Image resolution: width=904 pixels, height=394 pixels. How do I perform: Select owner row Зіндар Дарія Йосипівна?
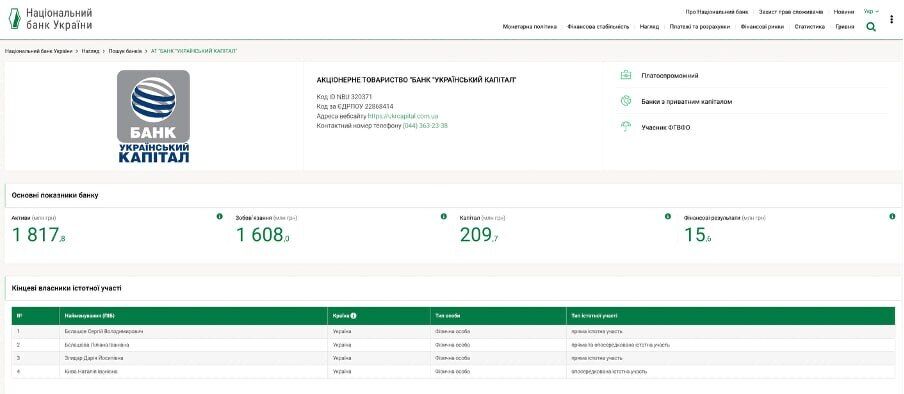point(453,358)
